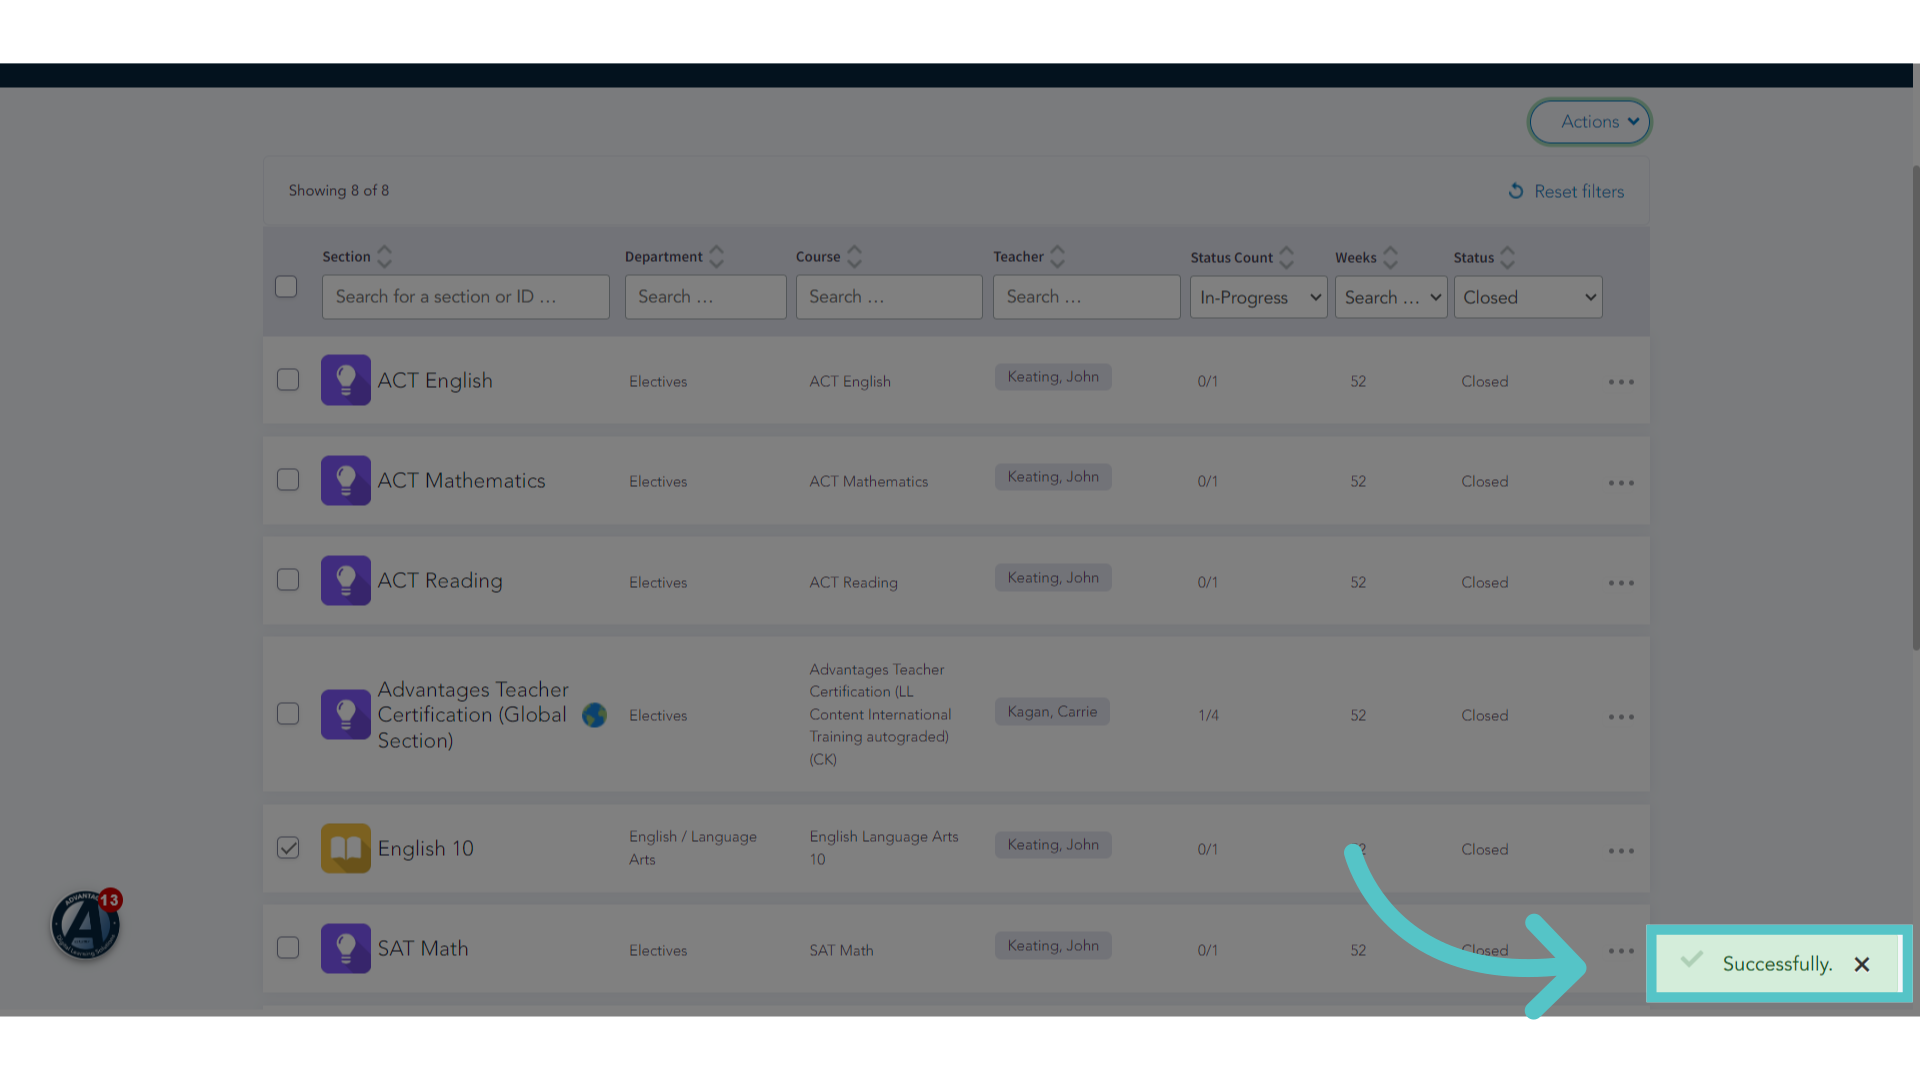1920x1080 pixels.
Task: Open the Advantages badge with 13 notifications
Action: (x=87, y=924)
